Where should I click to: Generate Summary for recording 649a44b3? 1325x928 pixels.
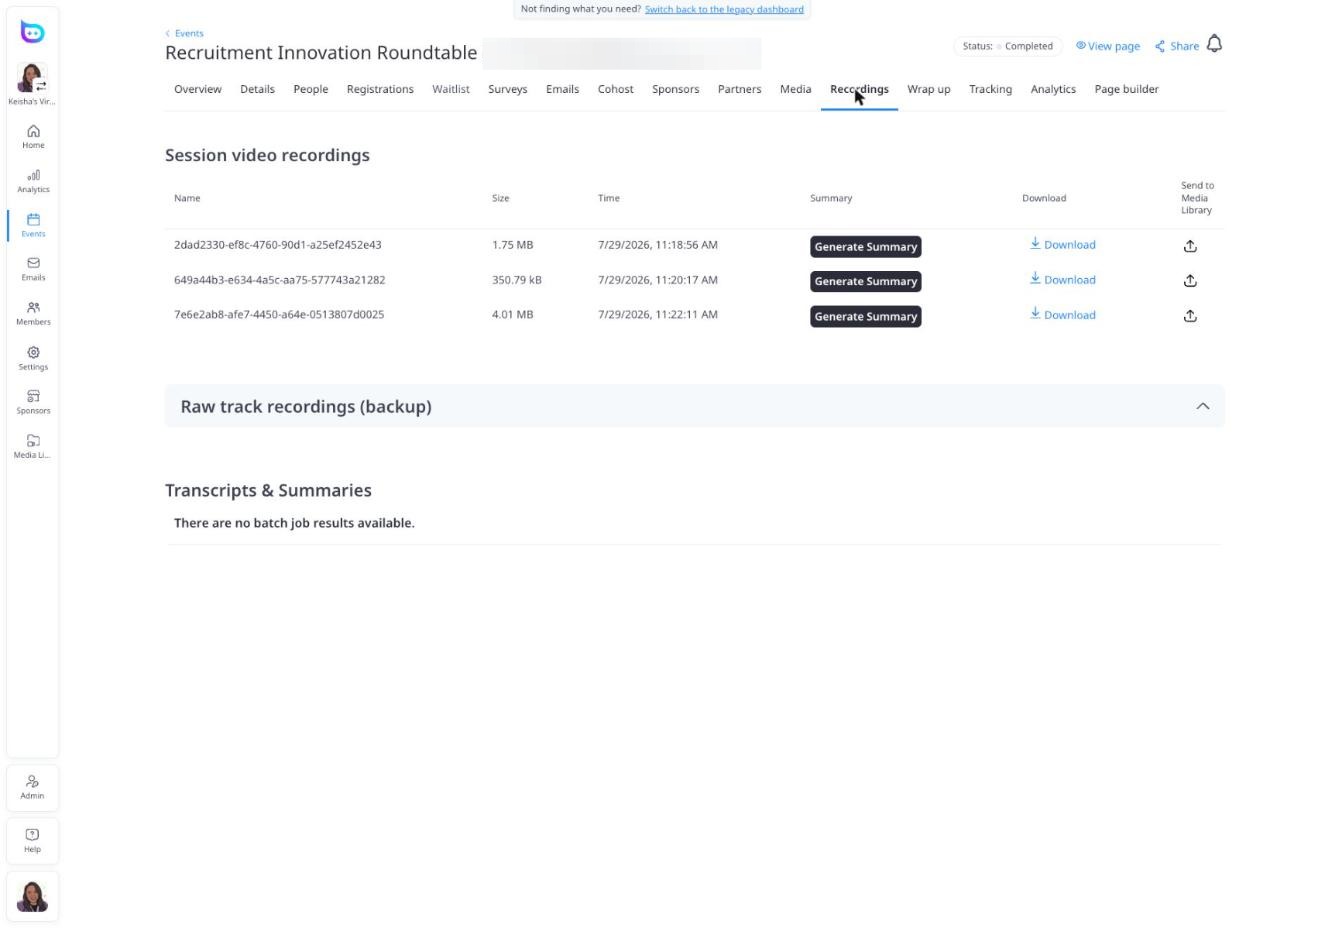pos(866,282)
